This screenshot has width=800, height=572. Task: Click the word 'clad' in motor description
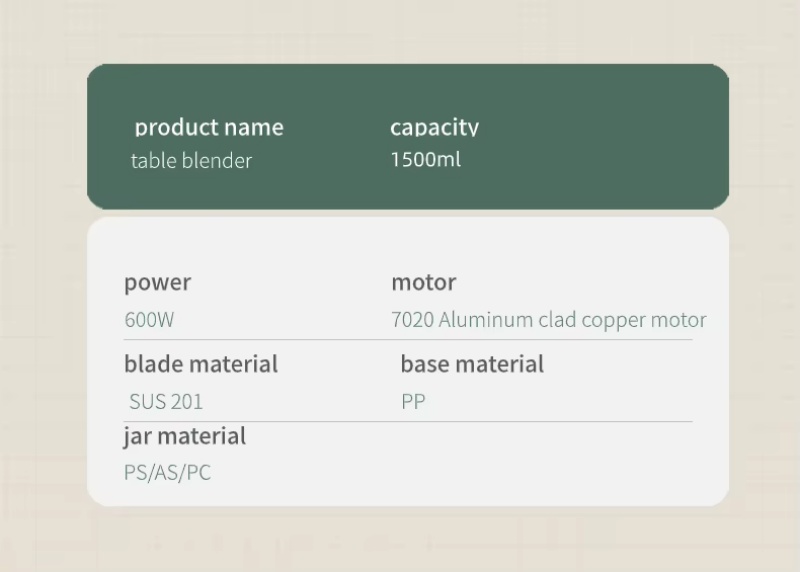(557, 320)
